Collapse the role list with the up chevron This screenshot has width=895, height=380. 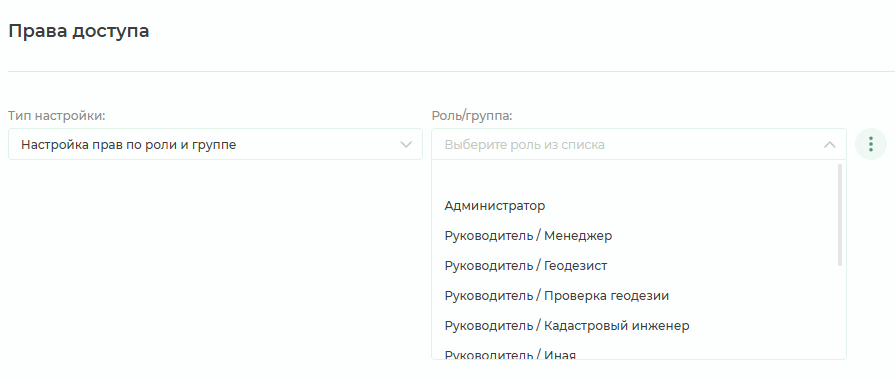coord(829,145)
